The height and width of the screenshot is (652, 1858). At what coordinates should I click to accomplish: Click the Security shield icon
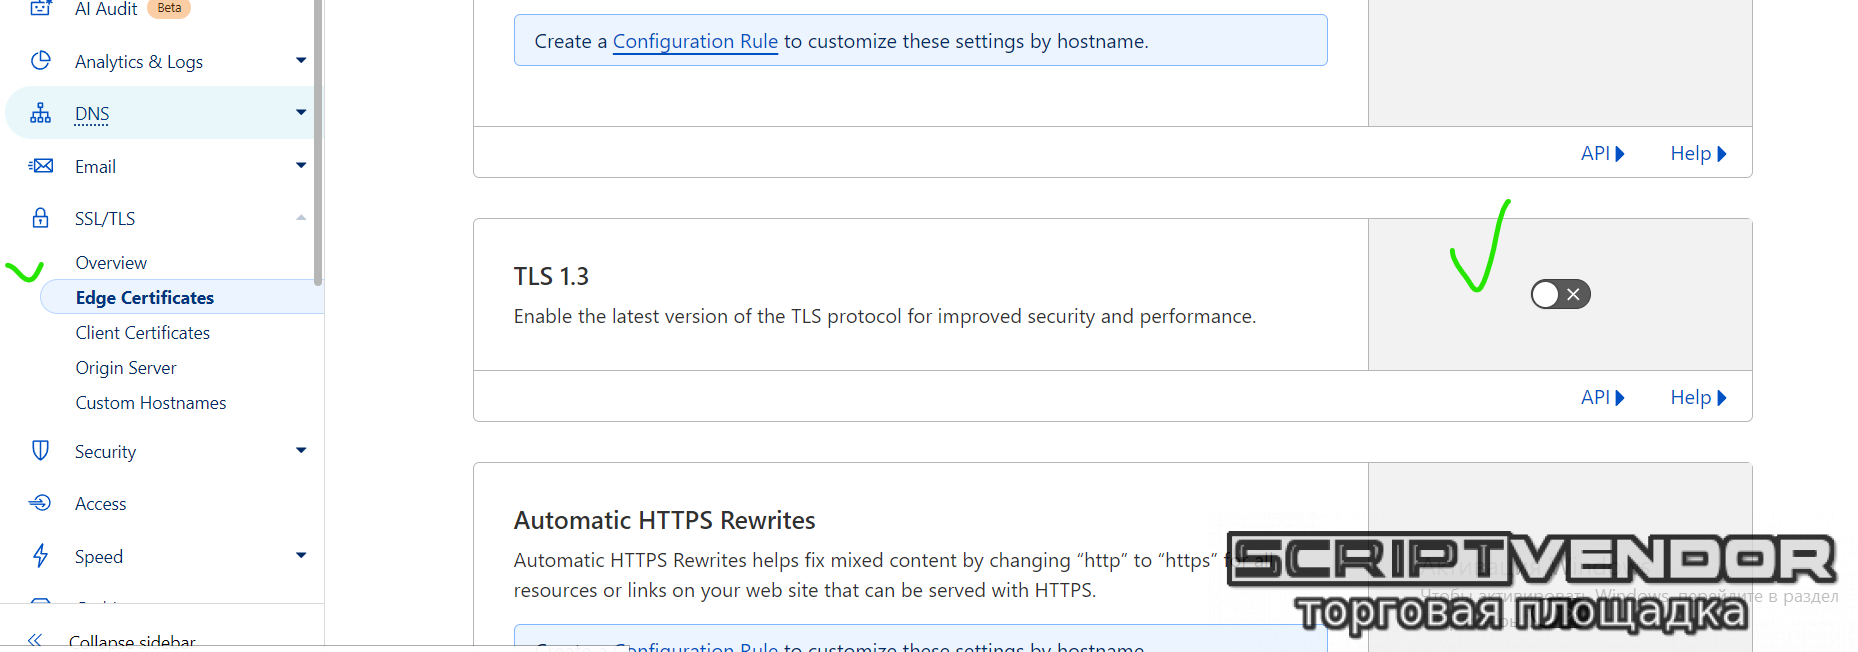pyautogui.click(x=41, y=451)
